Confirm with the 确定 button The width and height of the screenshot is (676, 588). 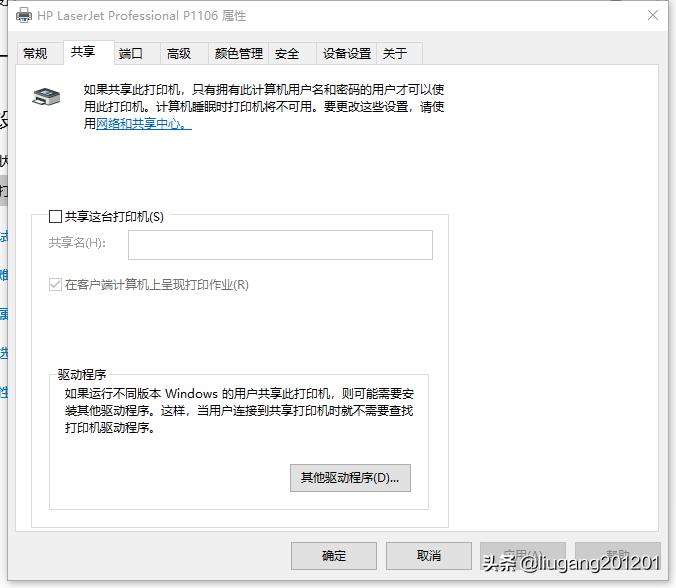click(334, 556)
